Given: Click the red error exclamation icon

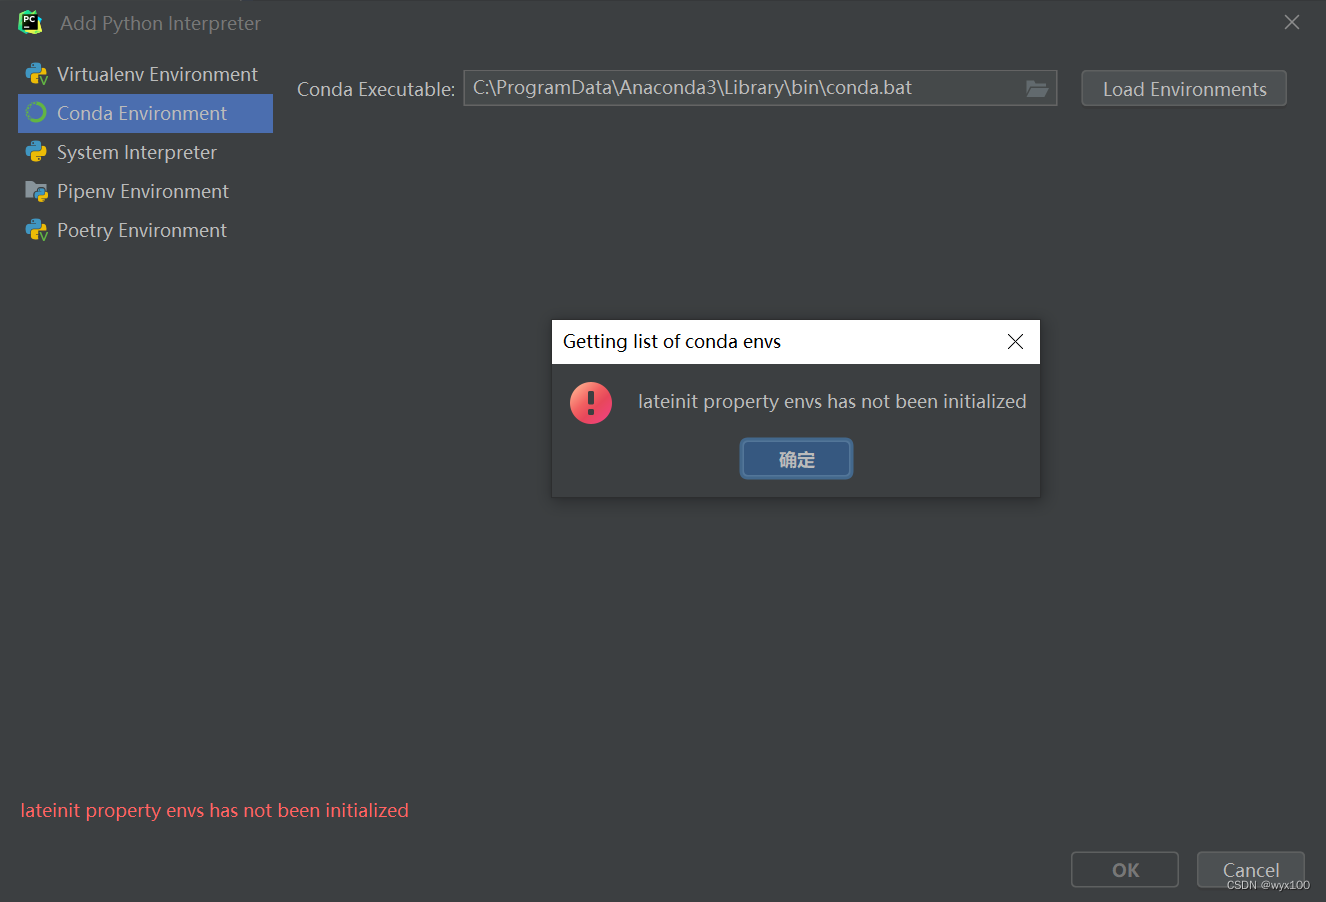Looking at the screenshot, I should (590, 402).
